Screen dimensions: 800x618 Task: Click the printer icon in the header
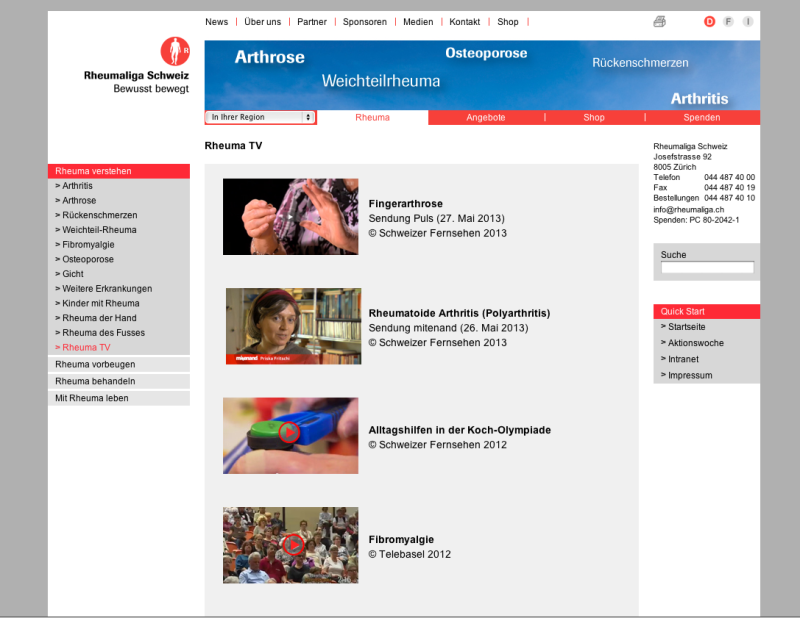point(659,22)
